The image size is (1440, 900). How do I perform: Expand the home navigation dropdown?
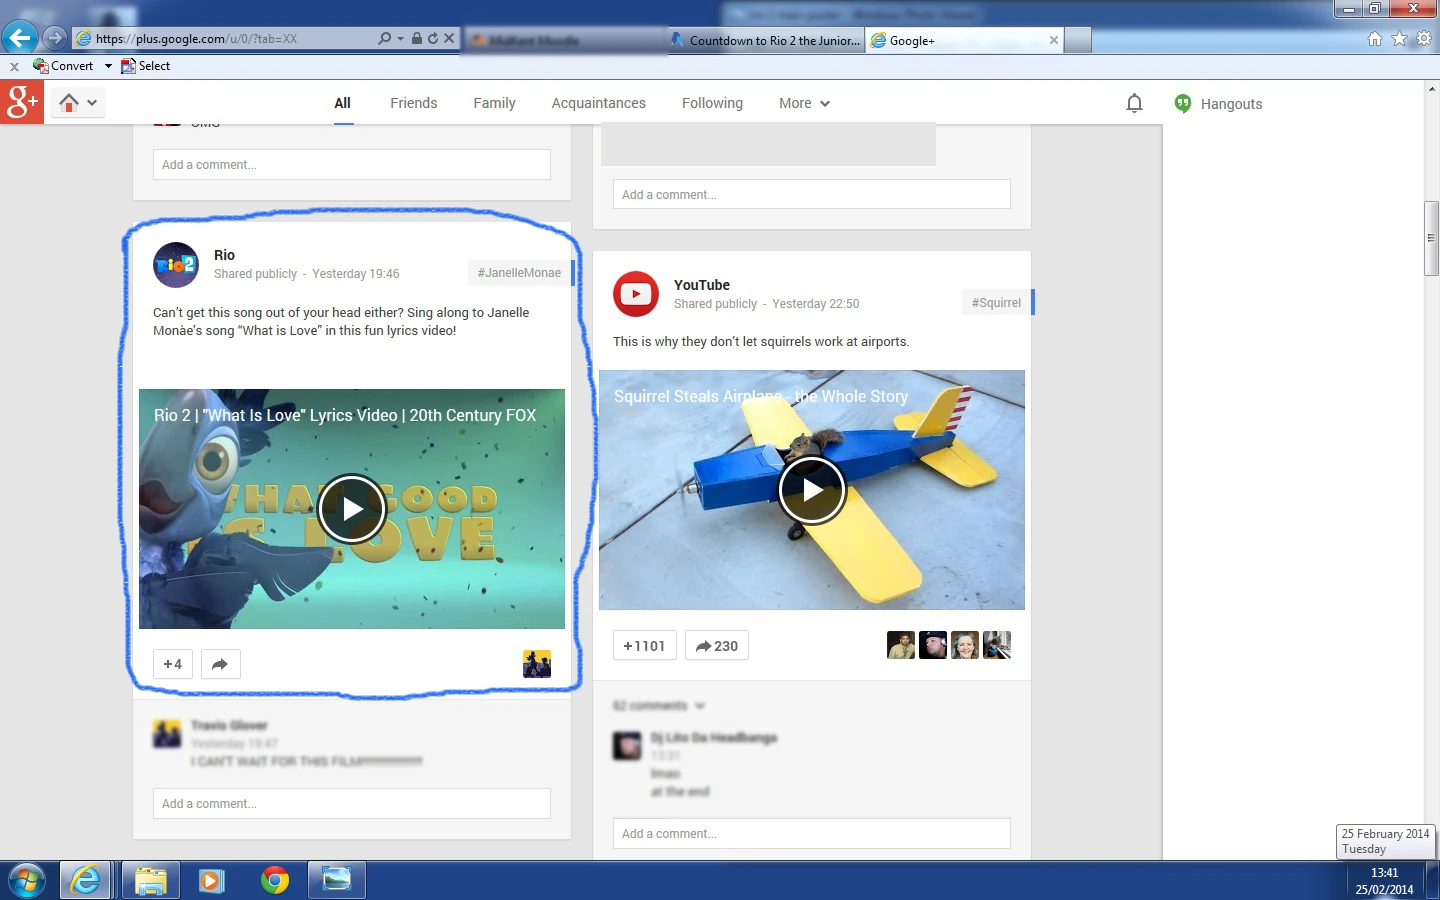[78, 102]
